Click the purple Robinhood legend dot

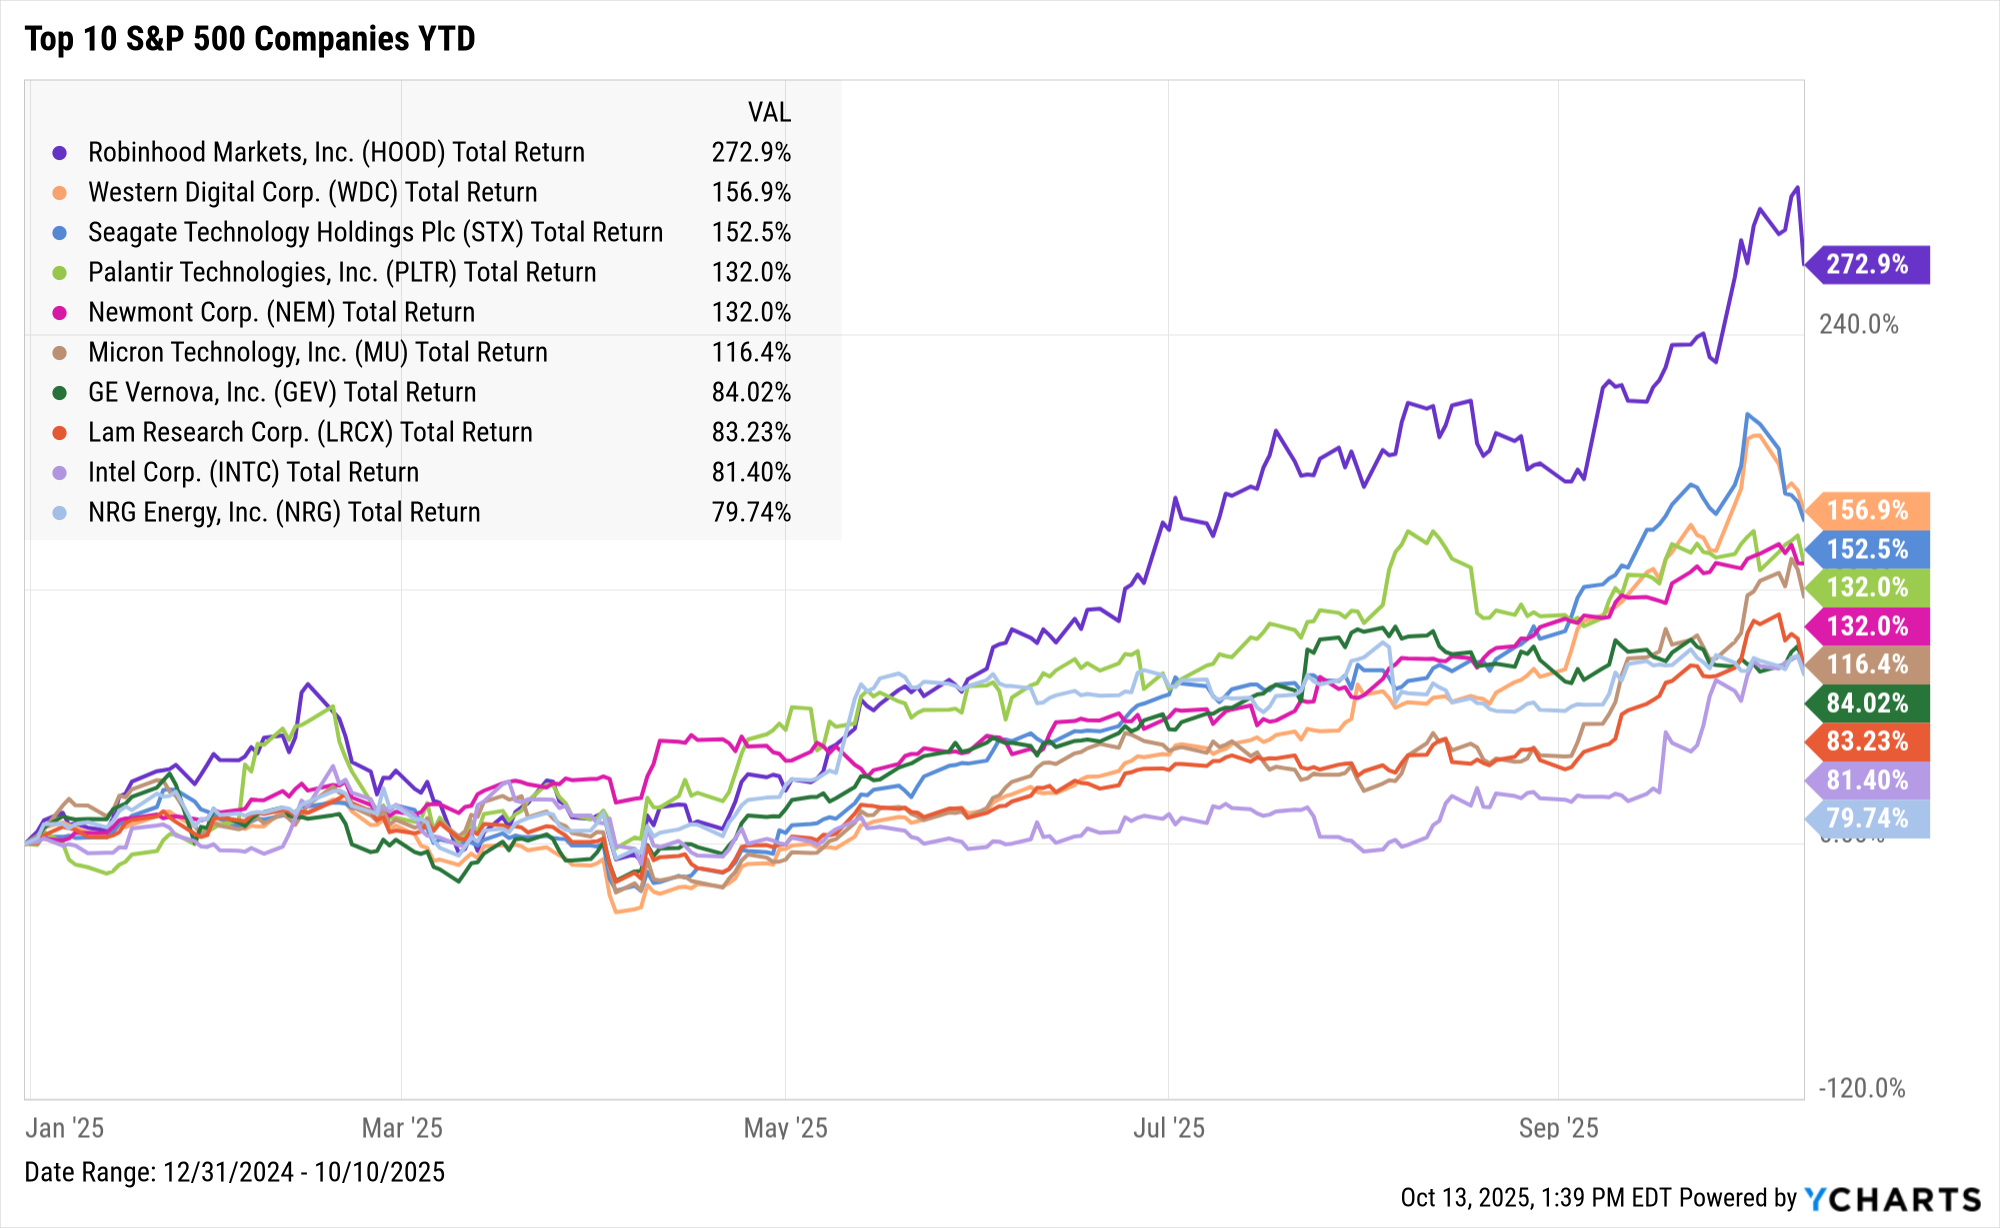(x=60, y=153)
